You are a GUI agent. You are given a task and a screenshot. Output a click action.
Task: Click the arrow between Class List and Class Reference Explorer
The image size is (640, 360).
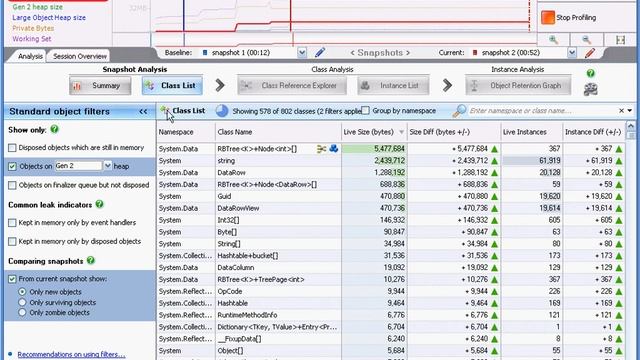click(220, 85)
